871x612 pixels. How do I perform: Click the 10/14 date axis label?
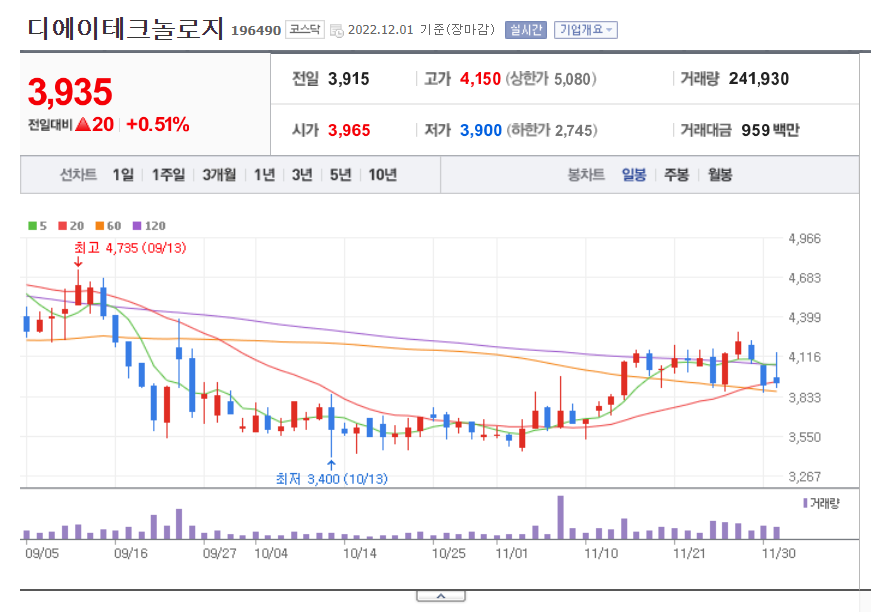[x=360, y=553]
